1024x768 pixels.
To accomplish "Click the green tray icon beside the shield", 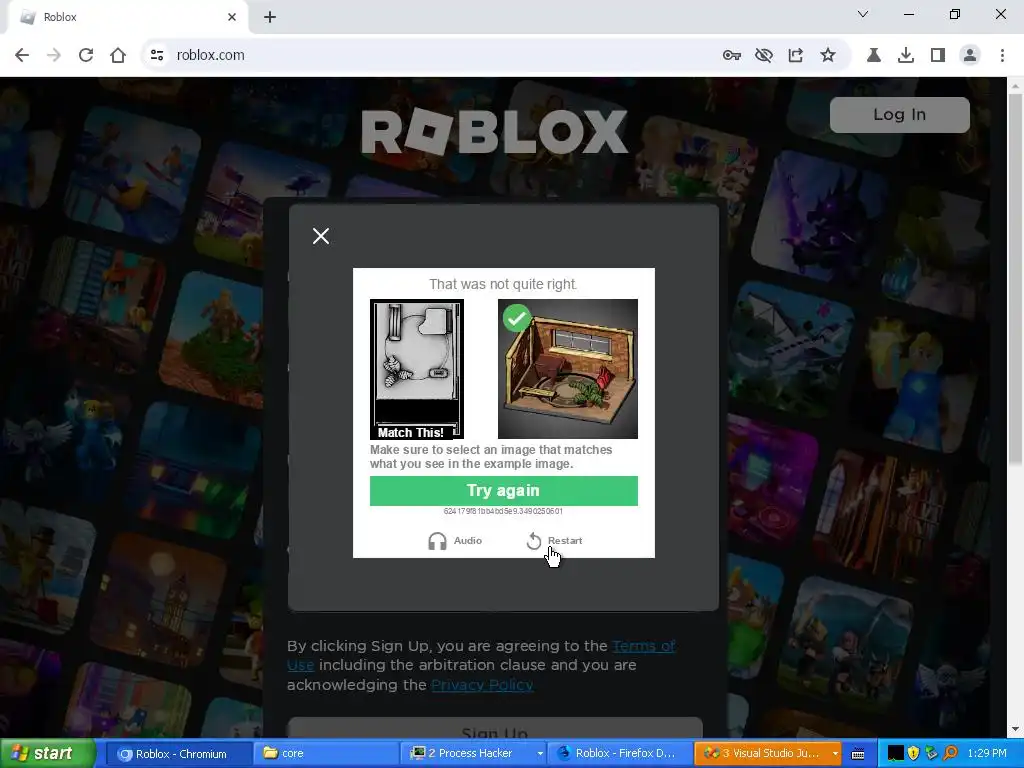I will coord(931,754).
